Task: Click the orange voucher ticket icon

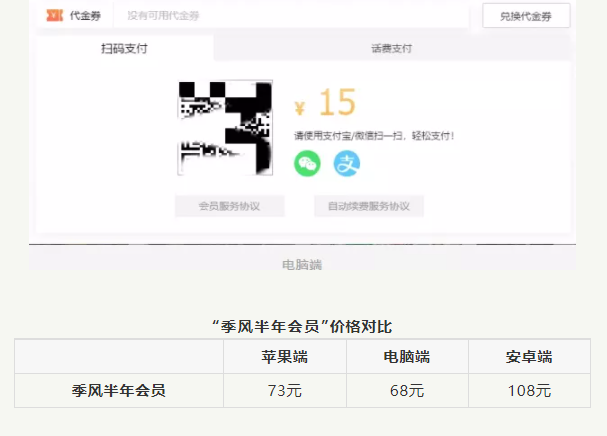Action: 55,15
